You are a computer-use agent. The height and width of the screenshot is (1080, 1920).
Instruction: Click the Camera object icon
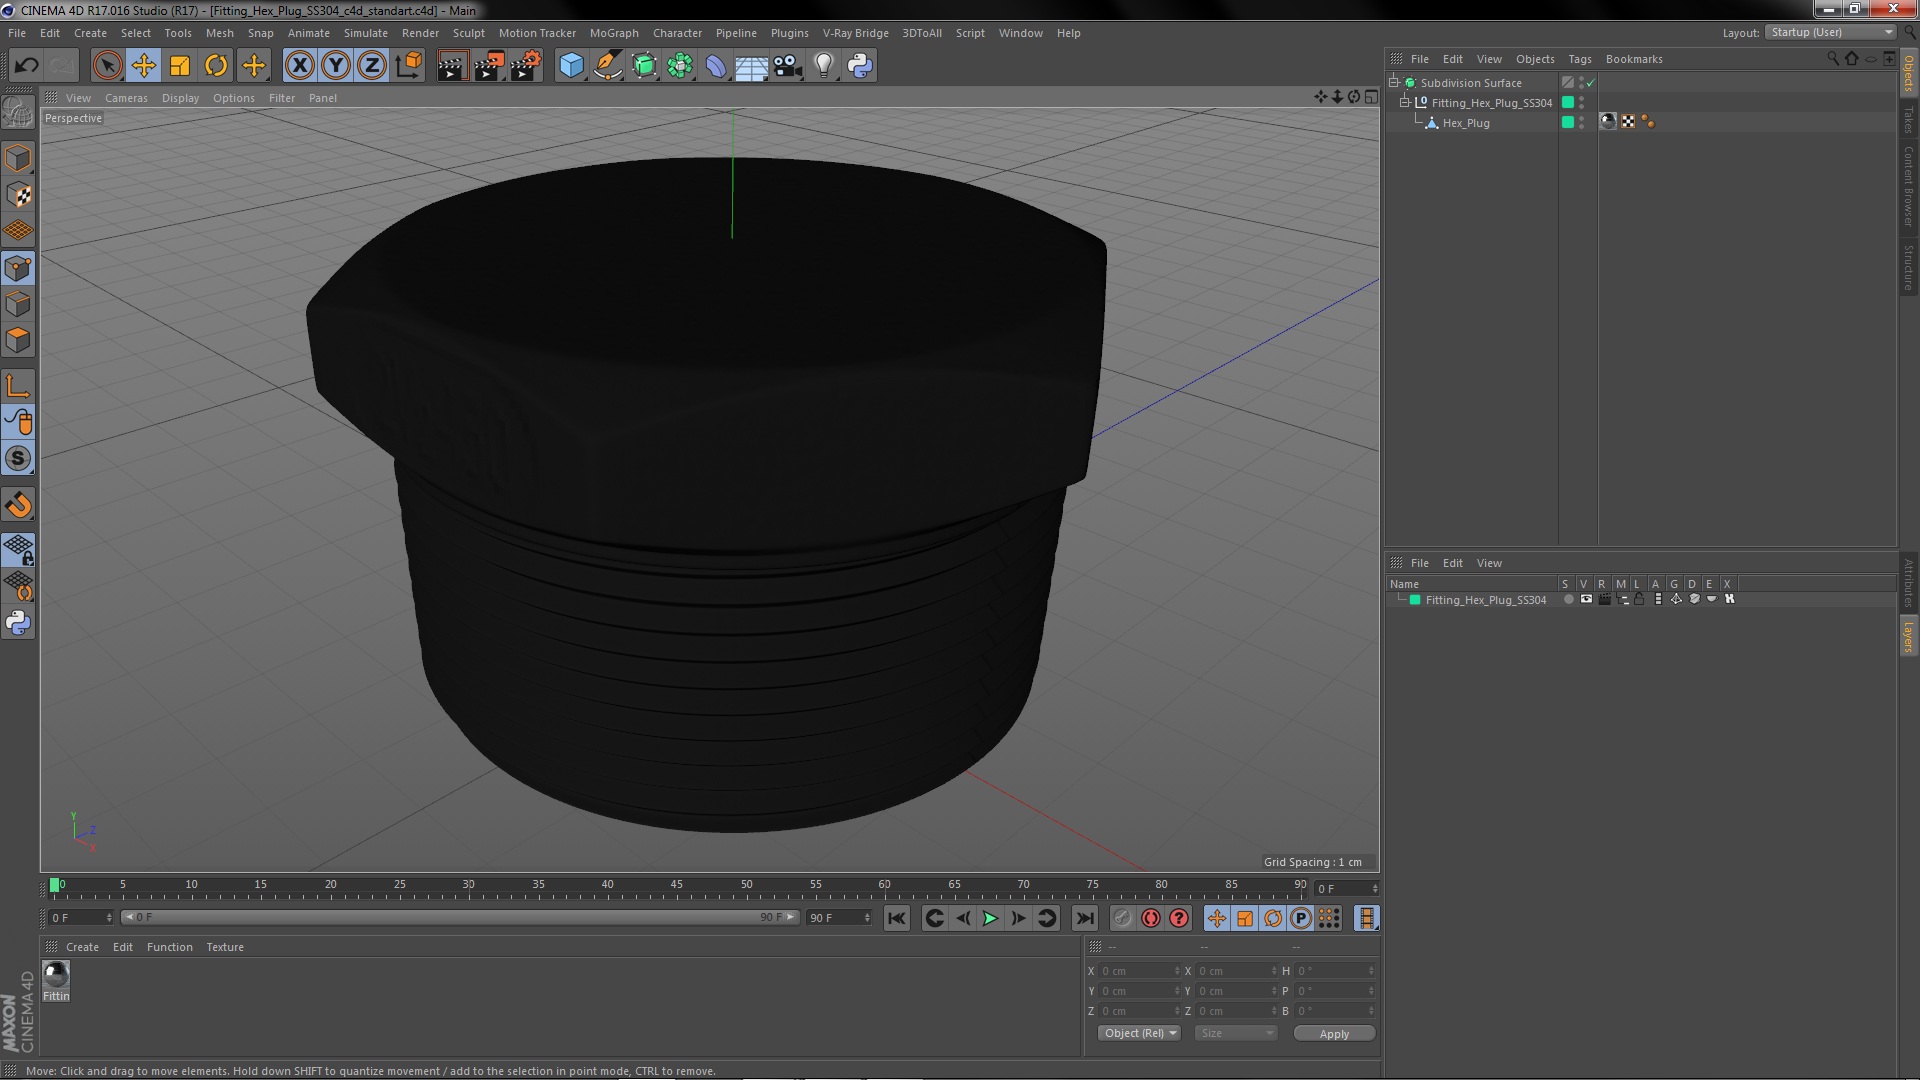pyautogui.click(x=787, y=66)
